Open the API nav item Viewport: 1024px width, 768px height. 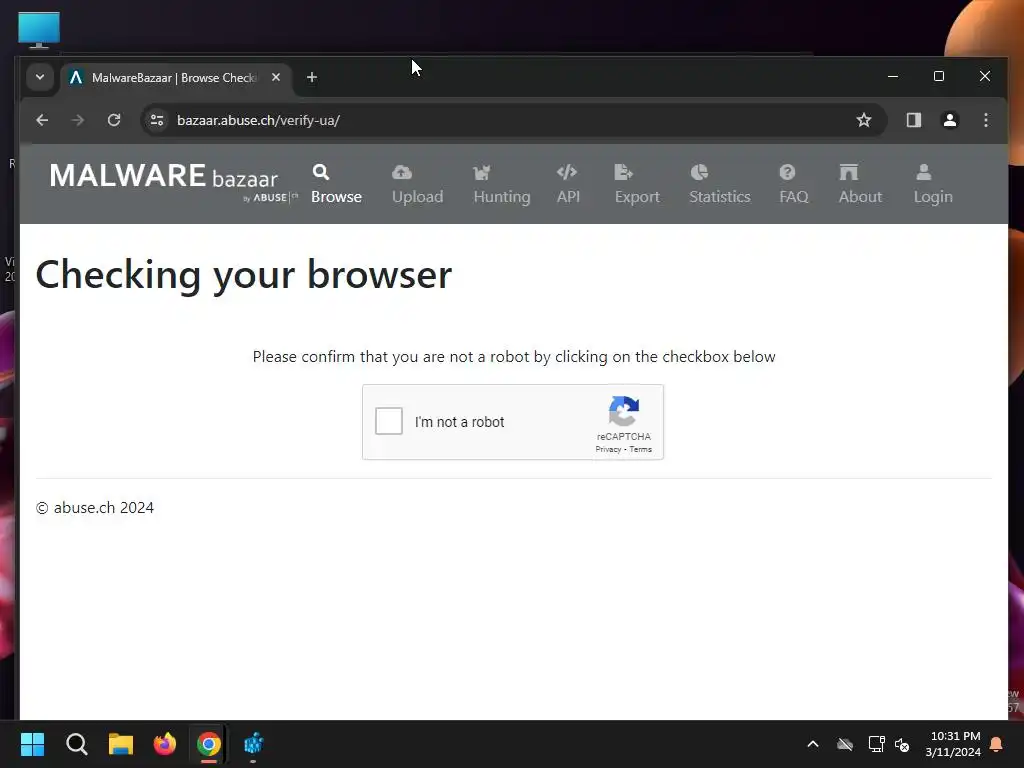pyautogui.click(x=568, y=184)
